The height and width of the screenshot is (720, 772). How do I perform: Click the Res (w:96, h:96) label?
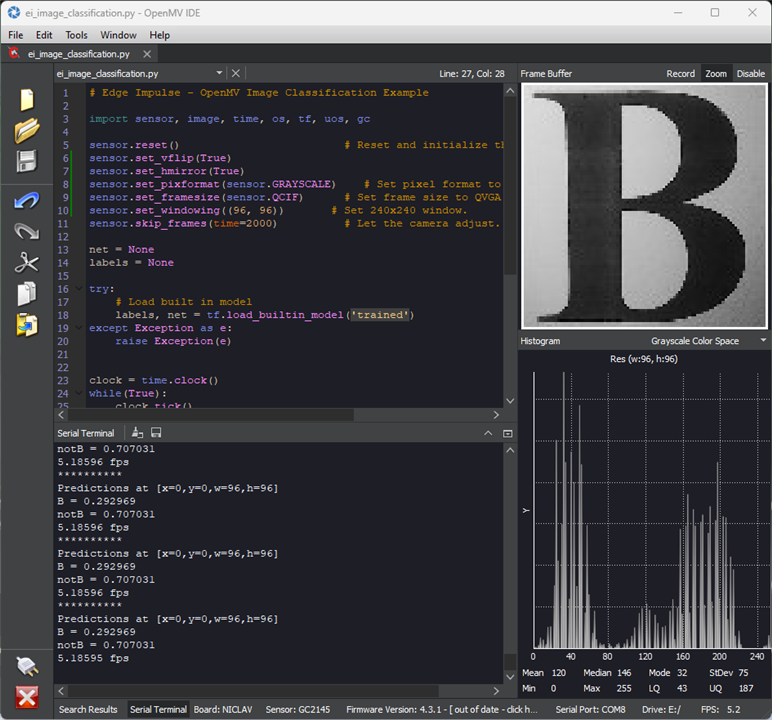[x=643, y=359]
